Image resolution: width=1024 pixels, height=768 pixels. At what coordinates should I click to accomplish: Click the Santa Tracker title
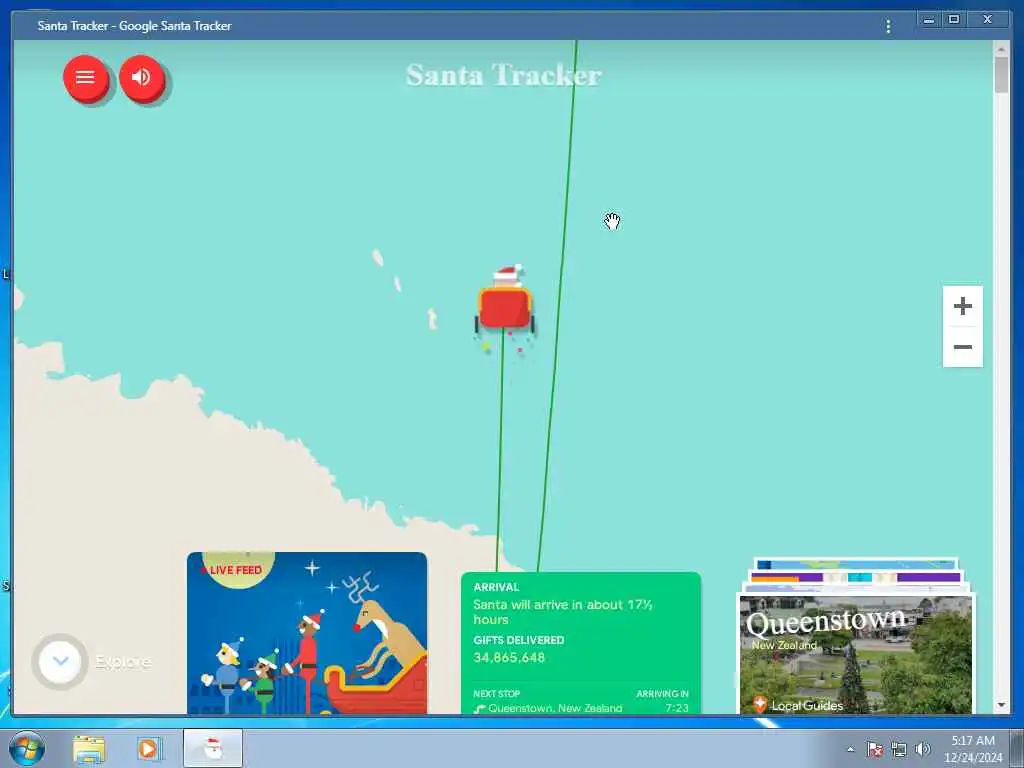click(x=504, y=75)
